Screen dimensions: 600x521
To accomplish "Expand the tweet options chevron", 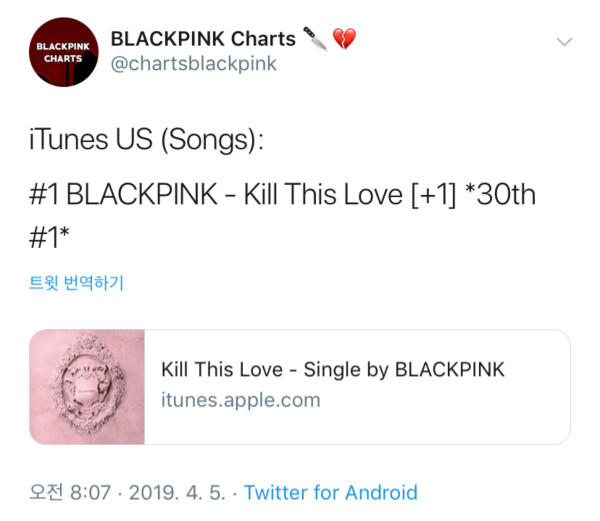I will point(564,42).
